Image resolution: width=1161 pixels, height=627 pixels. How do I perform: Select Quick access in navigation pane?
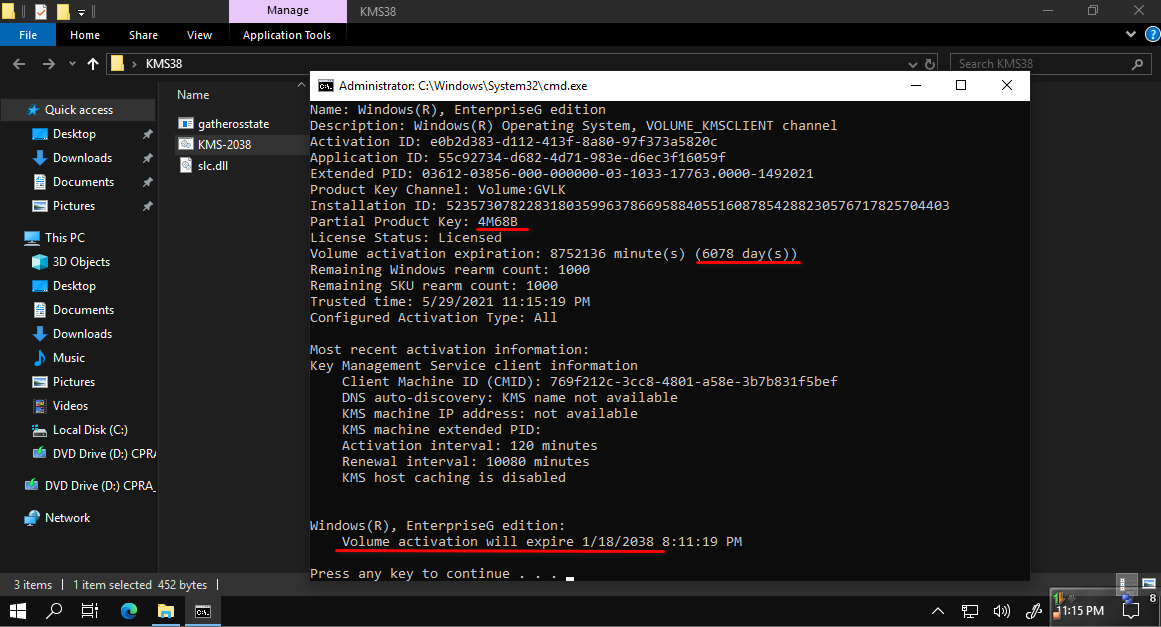pos(78,110)
